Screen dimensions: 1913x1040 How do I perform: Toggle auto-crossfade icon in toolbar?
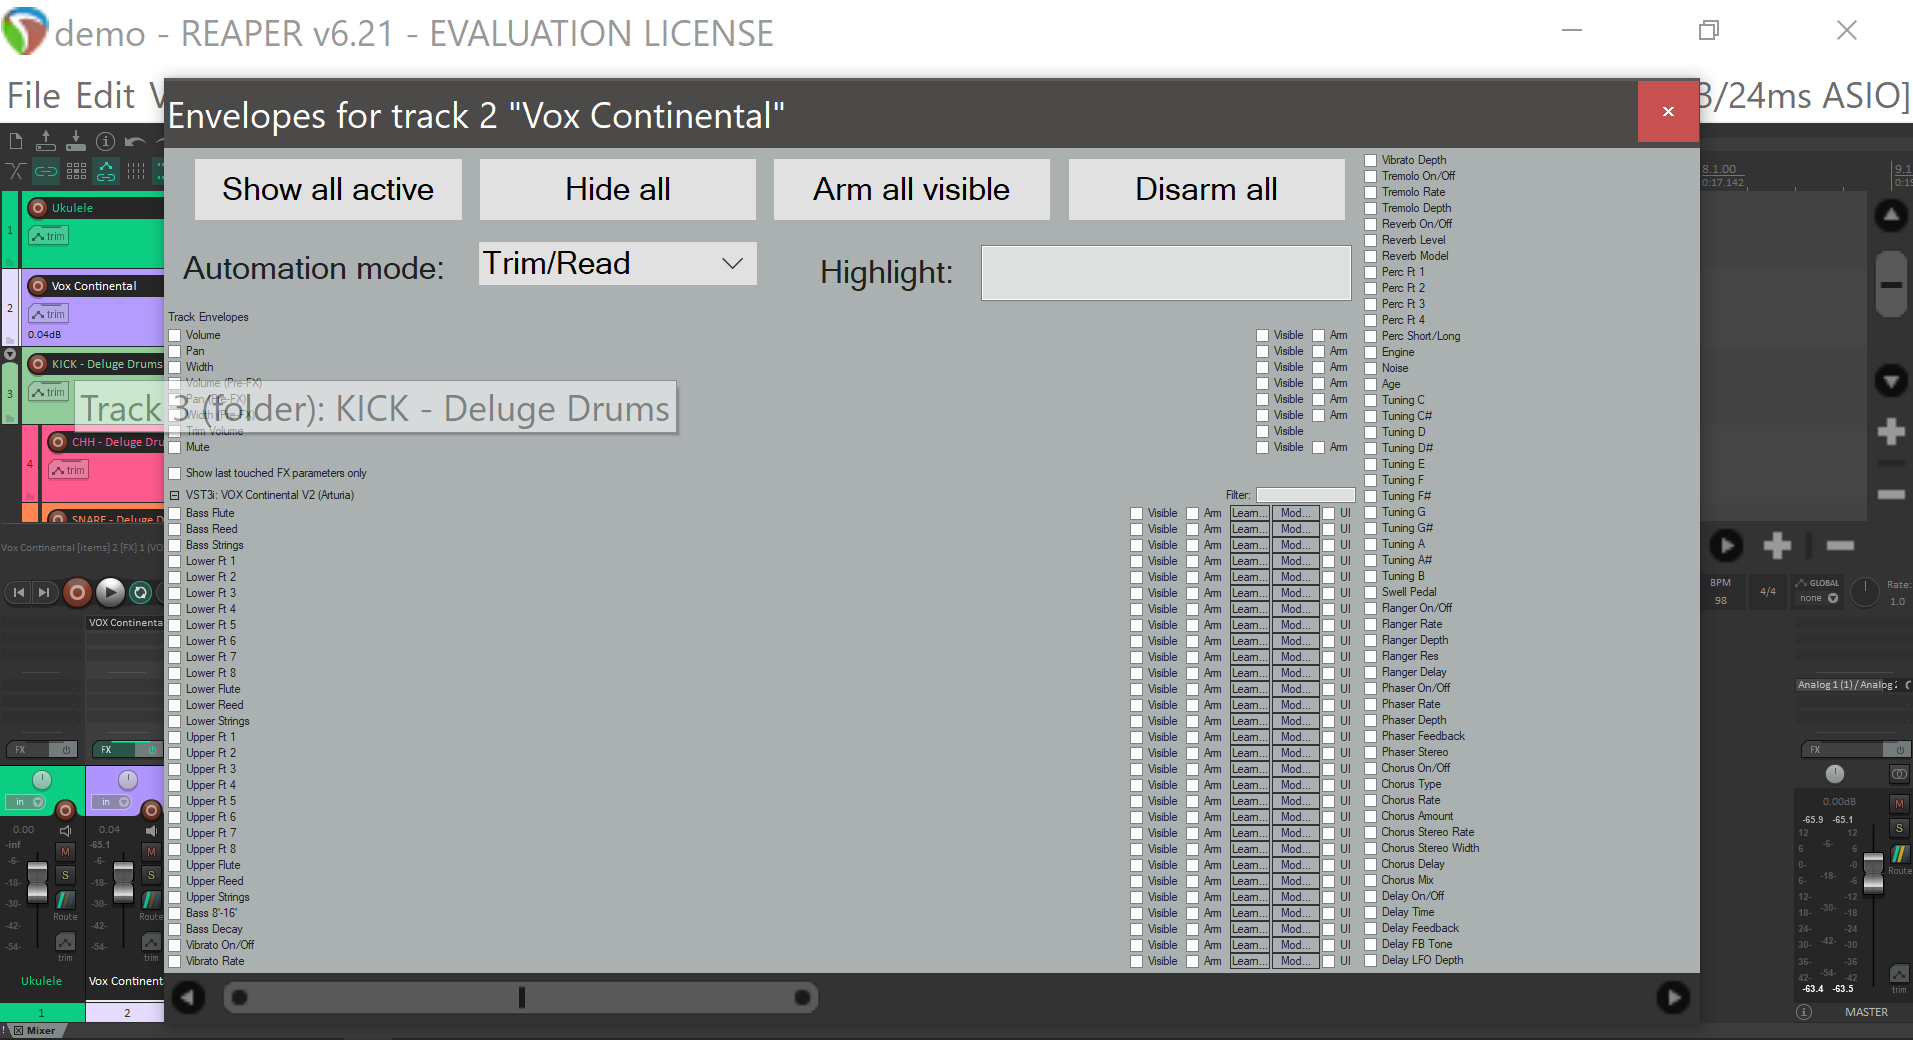pyautogui.click(x=15, y=171)
